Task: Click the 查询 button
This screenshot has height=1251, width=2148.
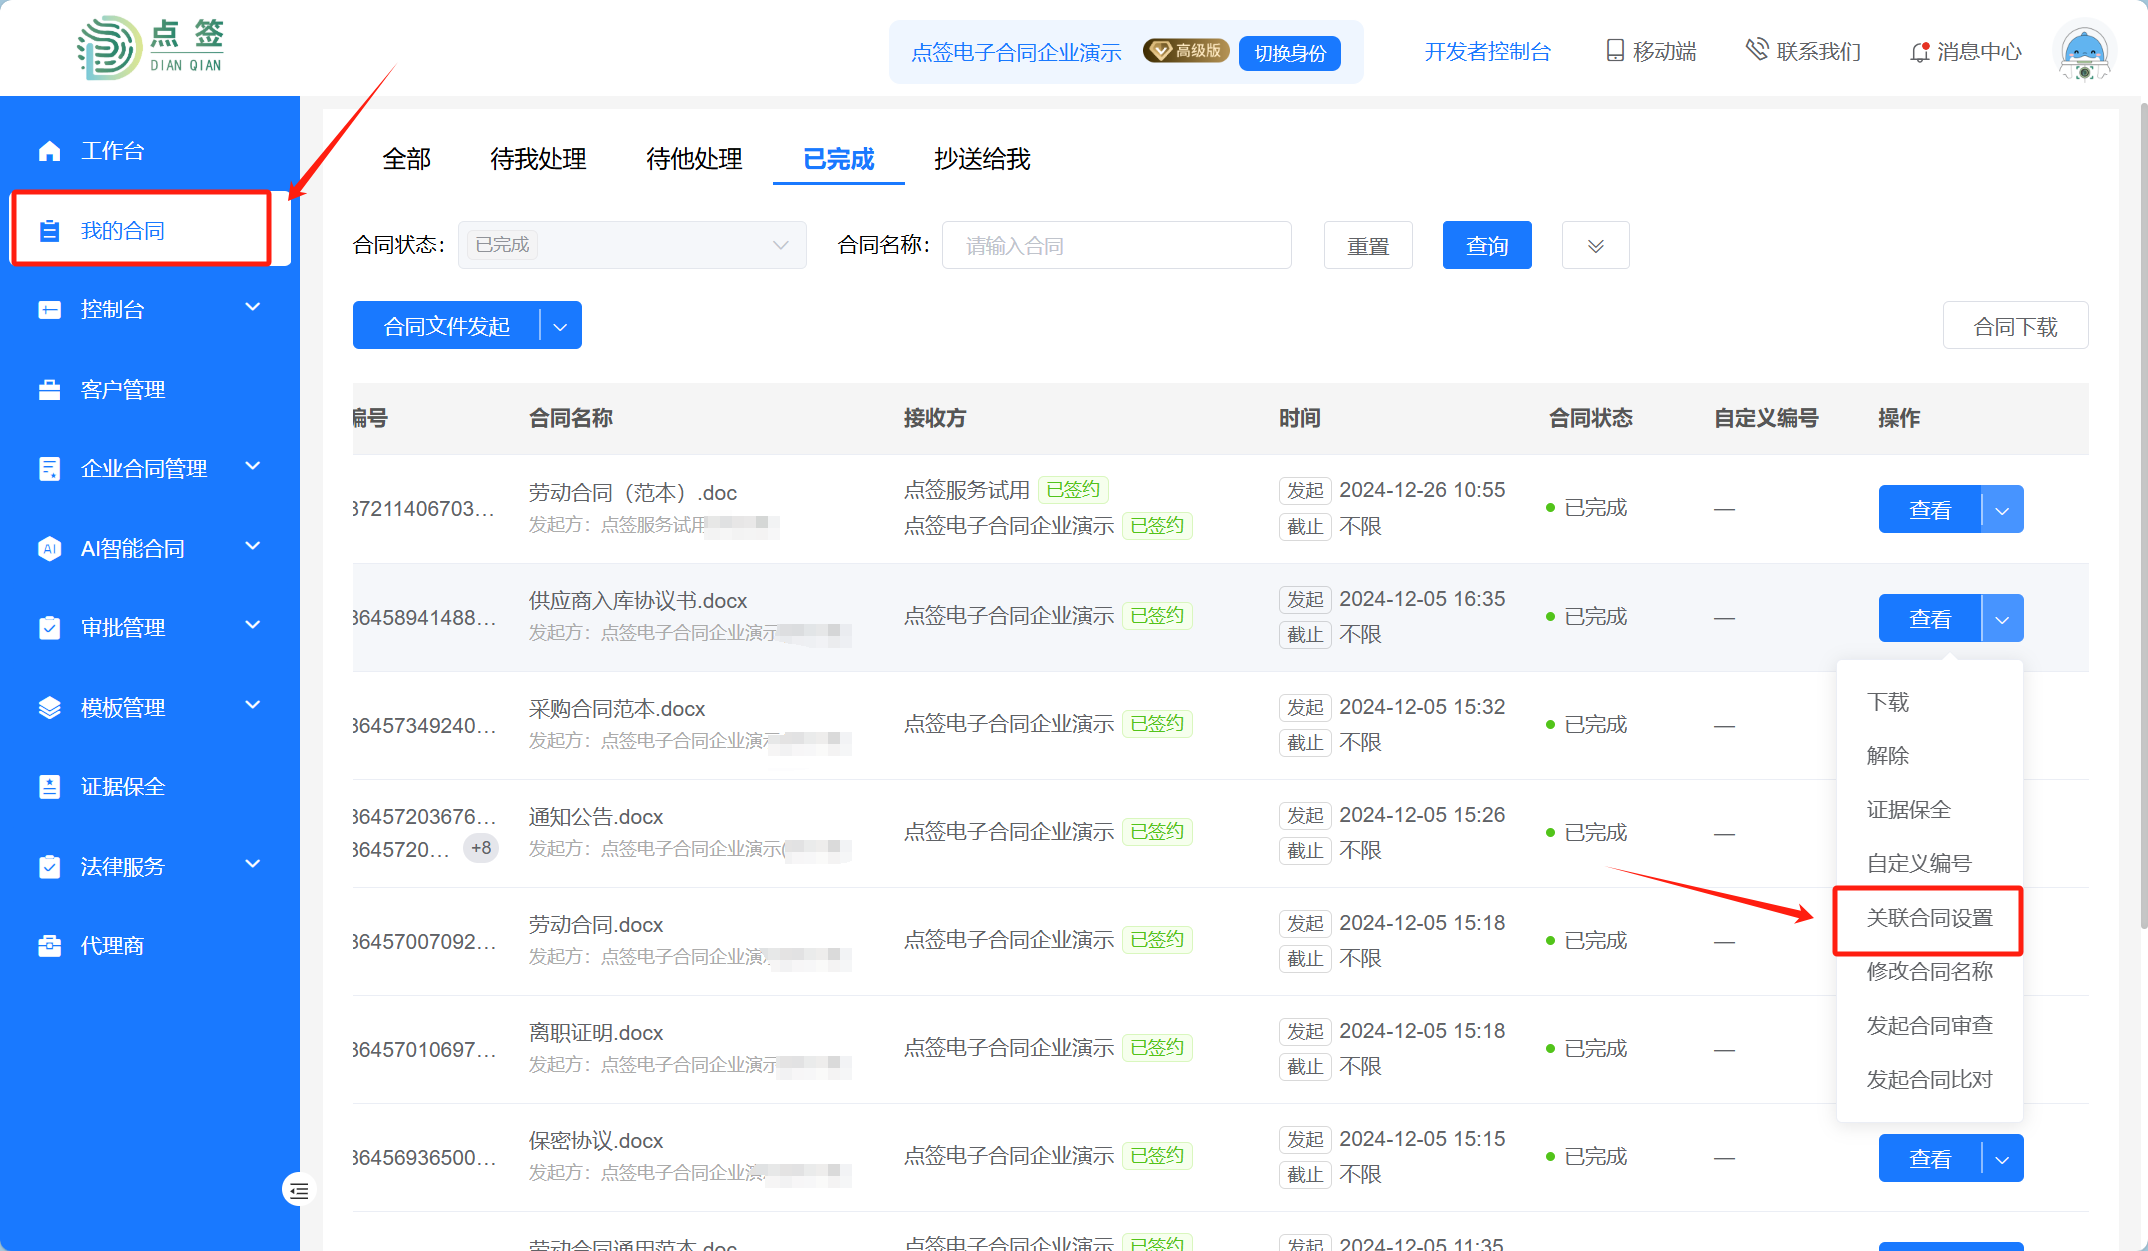Action: (x=1487, y=245)
